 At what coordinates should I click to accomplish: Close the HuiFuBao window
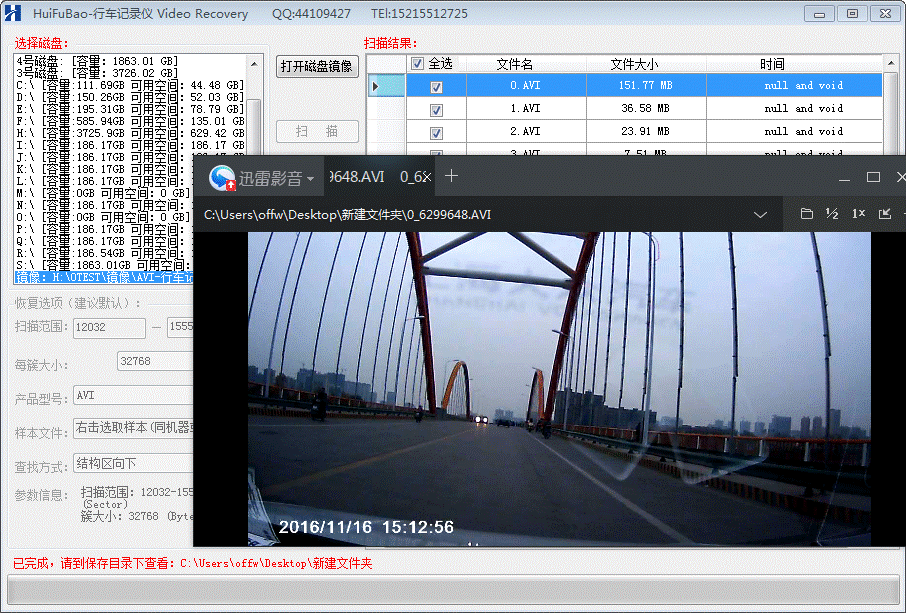(x=885, y=14)
